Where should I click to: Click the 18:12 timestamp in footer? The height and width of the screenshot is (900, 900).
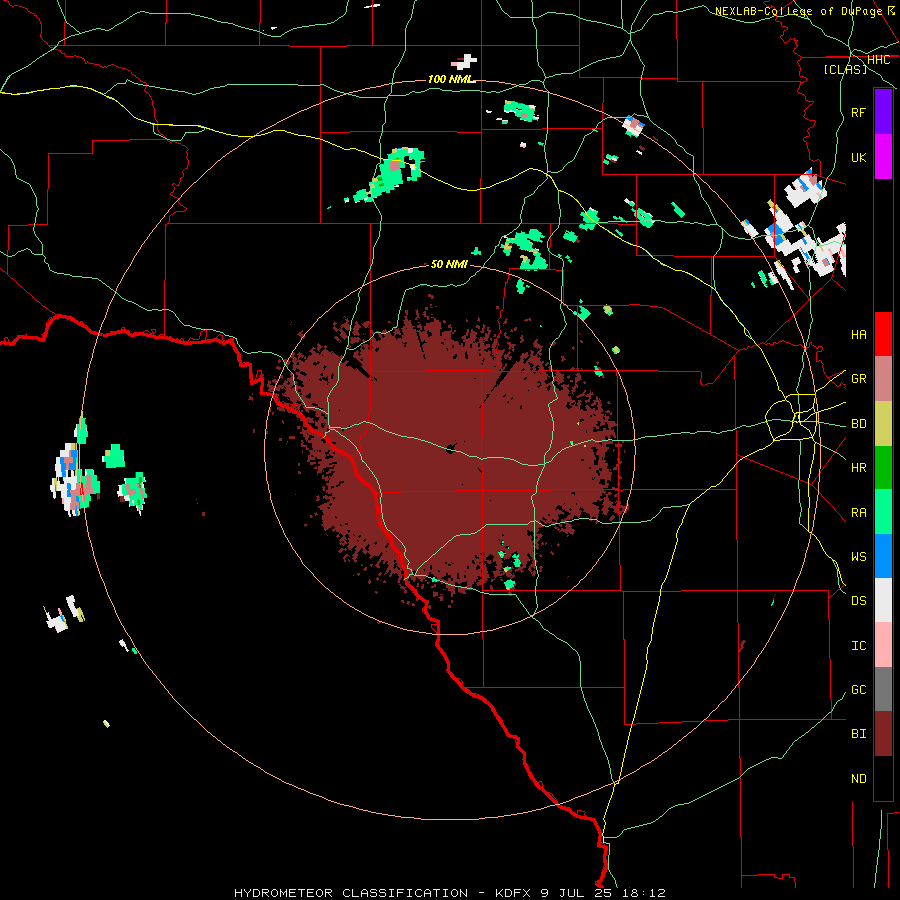(x=646, y=893)
